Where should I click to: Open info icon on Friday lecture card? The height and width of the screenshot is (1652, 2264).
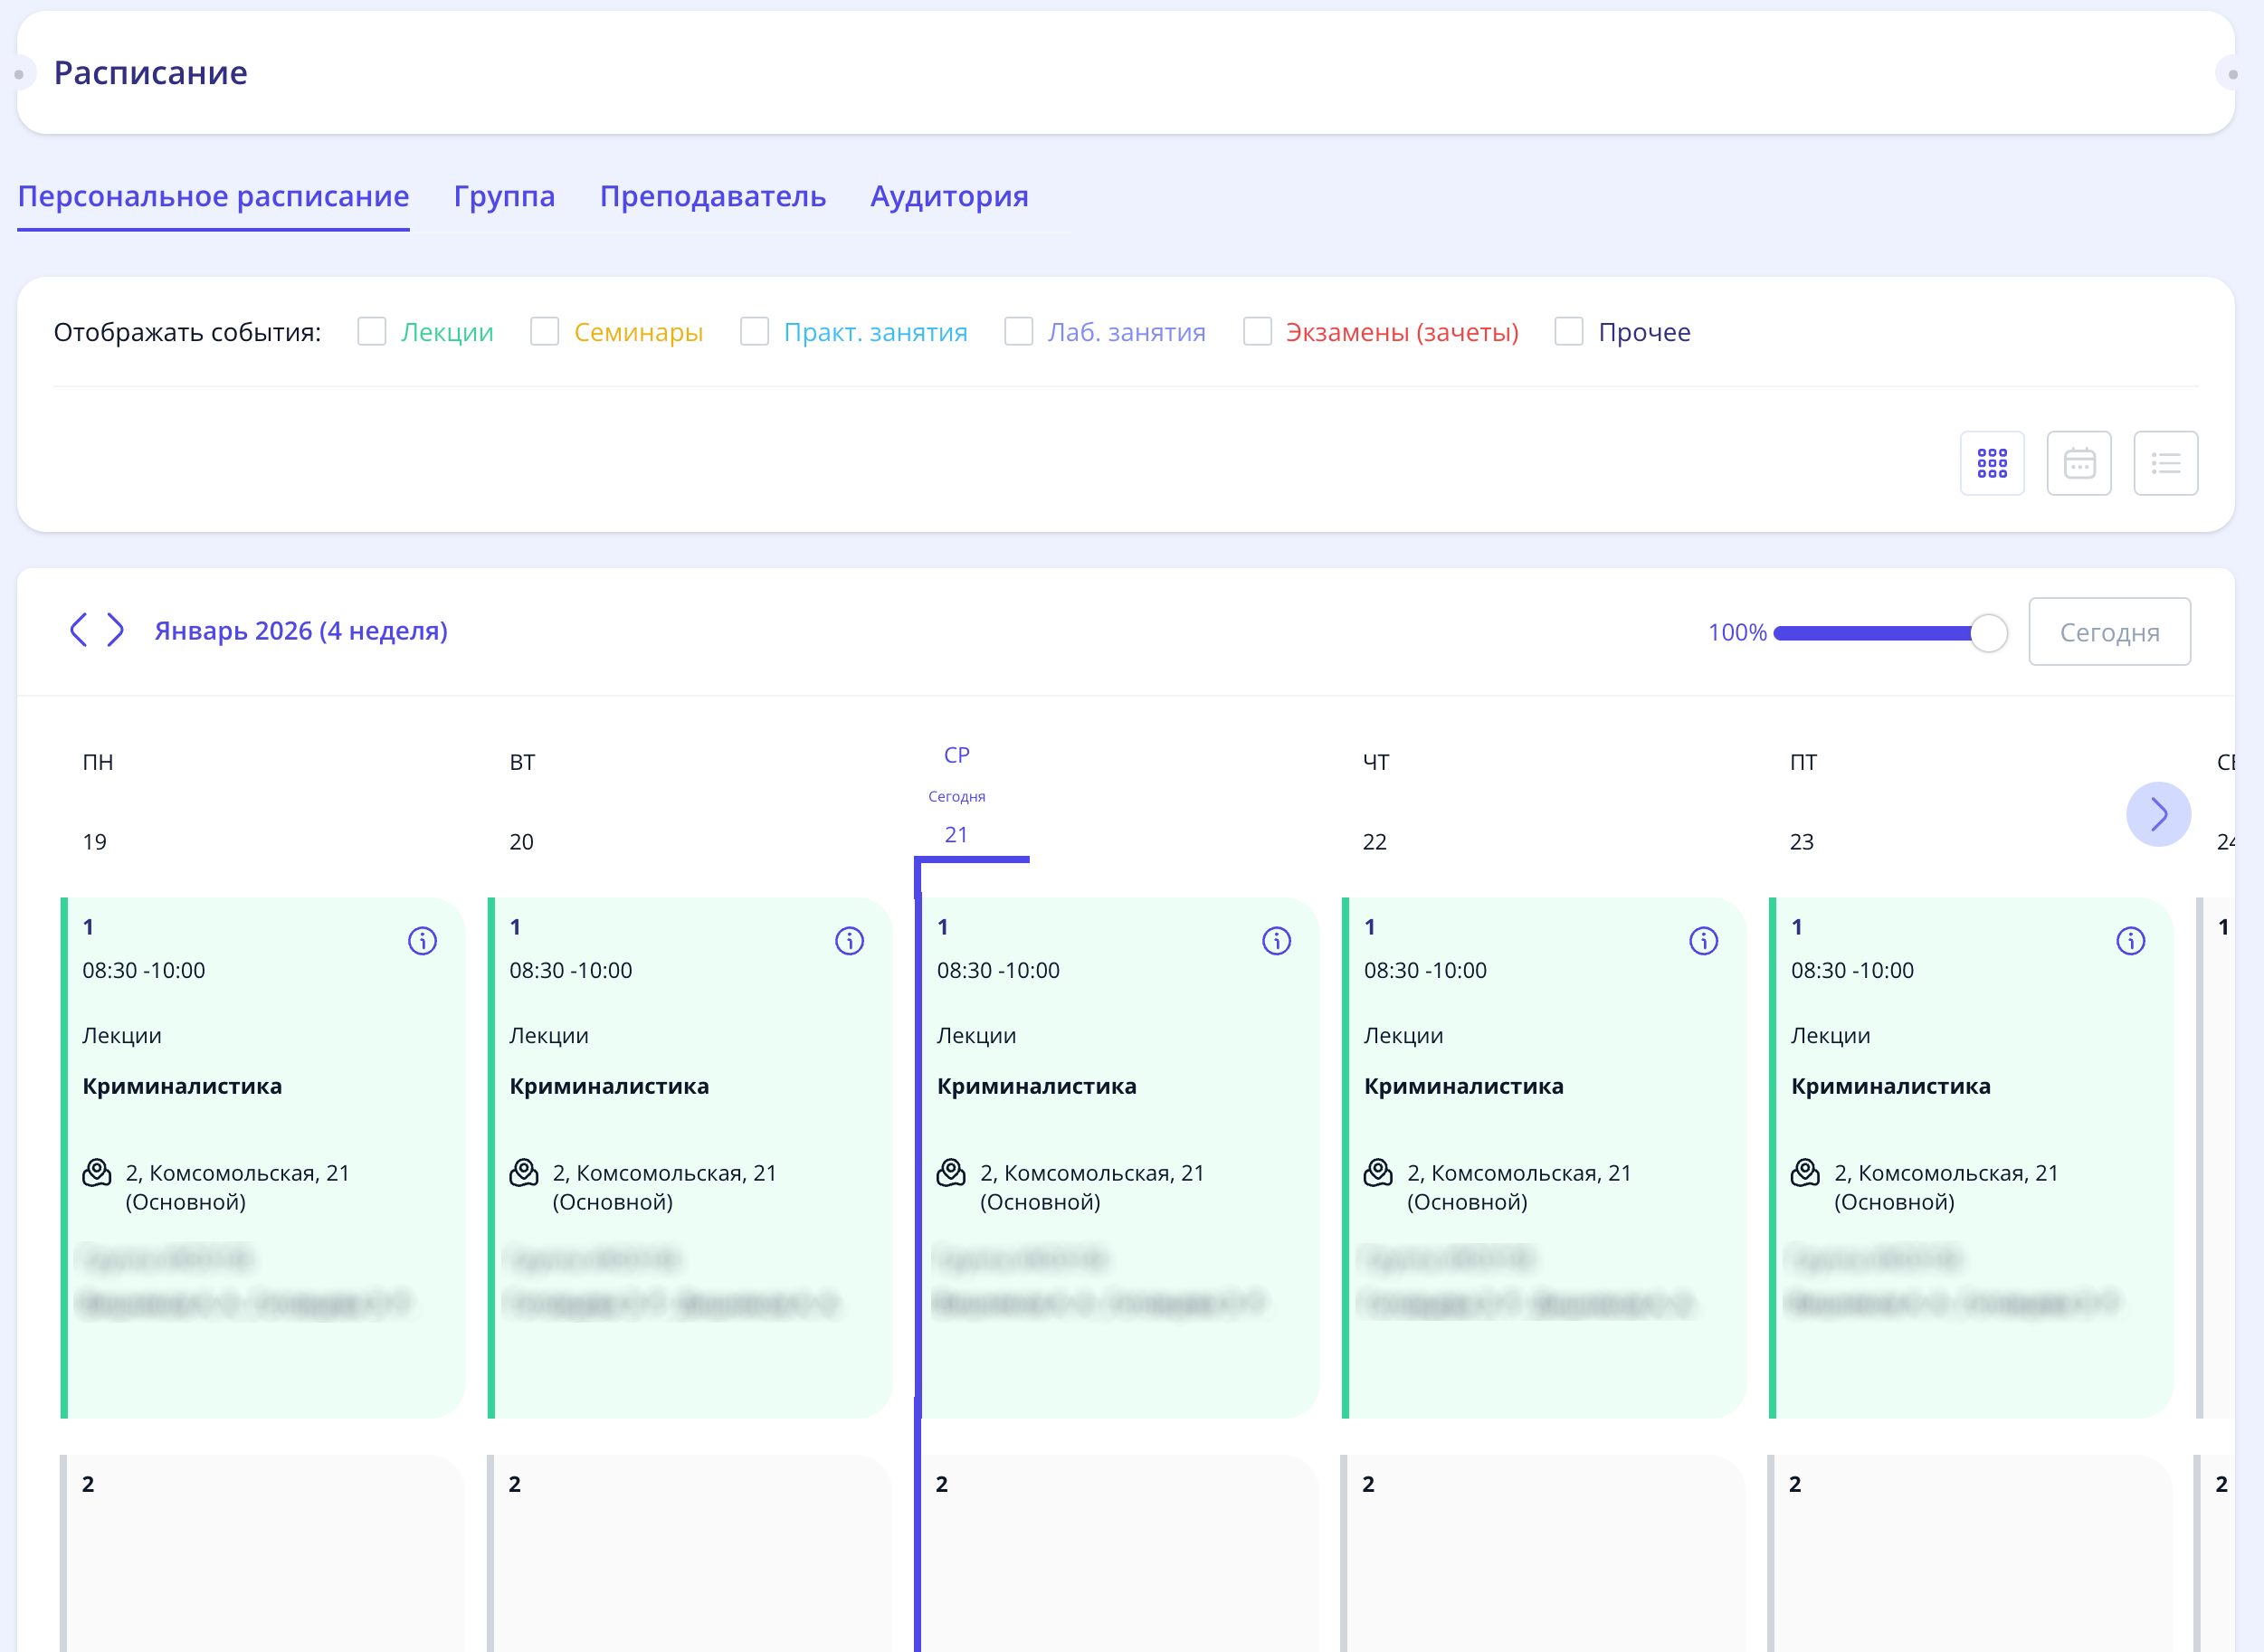[x=2130, y=941]
